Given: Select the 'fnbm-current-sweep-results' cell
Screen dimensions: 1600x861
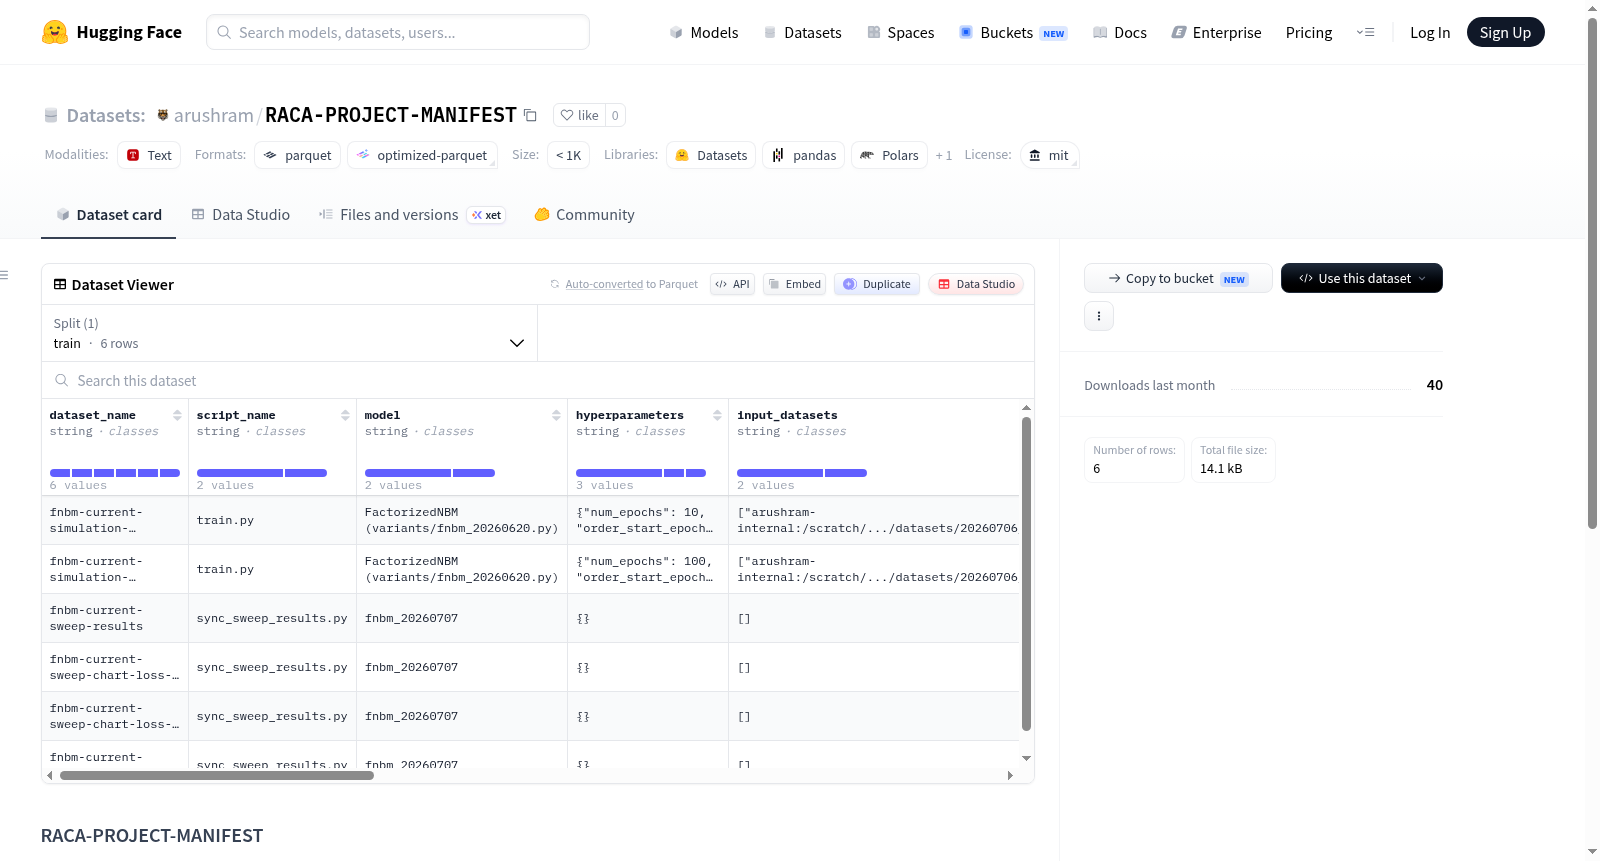Looking at the screenshot, I should point(115,618).
